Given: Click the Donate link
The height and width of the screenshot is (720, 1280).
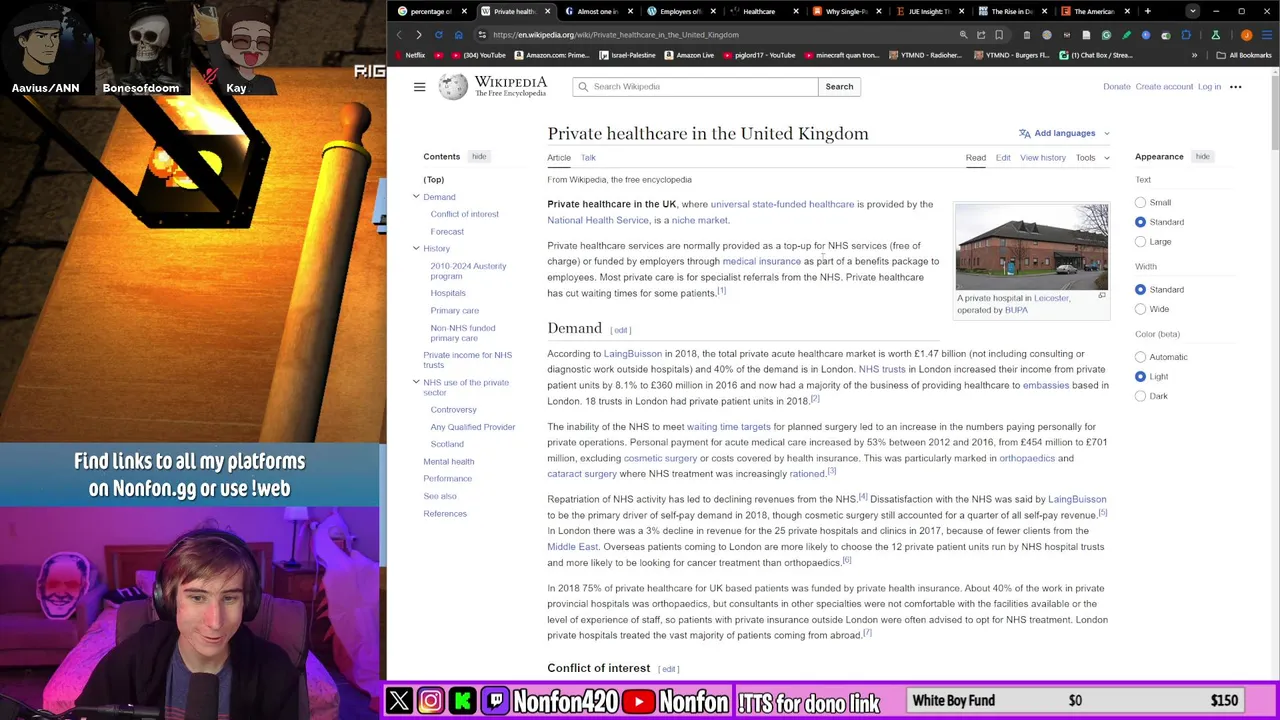Looking at the screenshot, I should 1116,87.
